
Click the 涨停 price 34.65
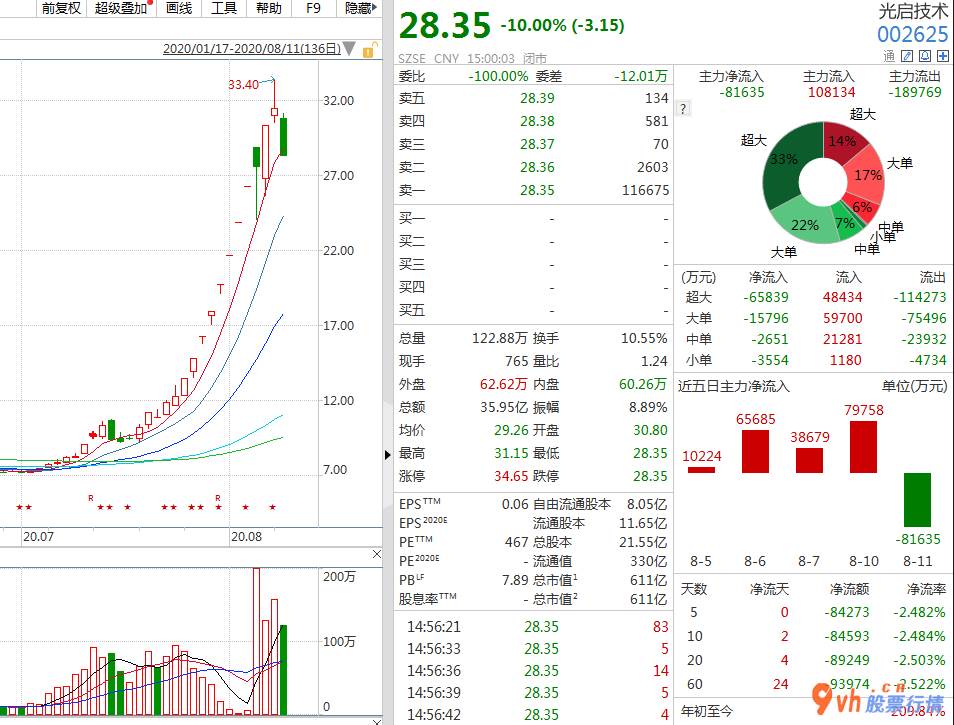click(511, 476)
